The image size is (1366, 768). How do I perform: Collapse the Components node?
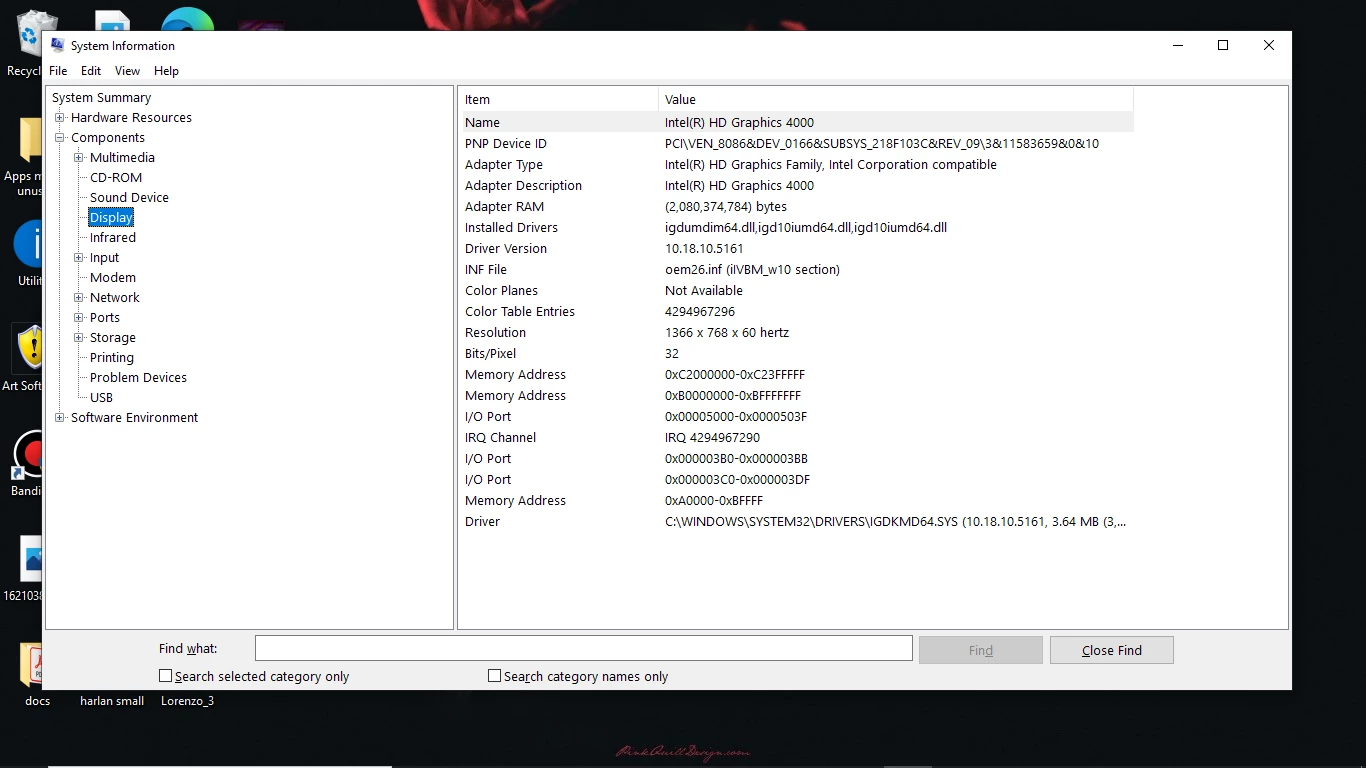pos(60,138)
